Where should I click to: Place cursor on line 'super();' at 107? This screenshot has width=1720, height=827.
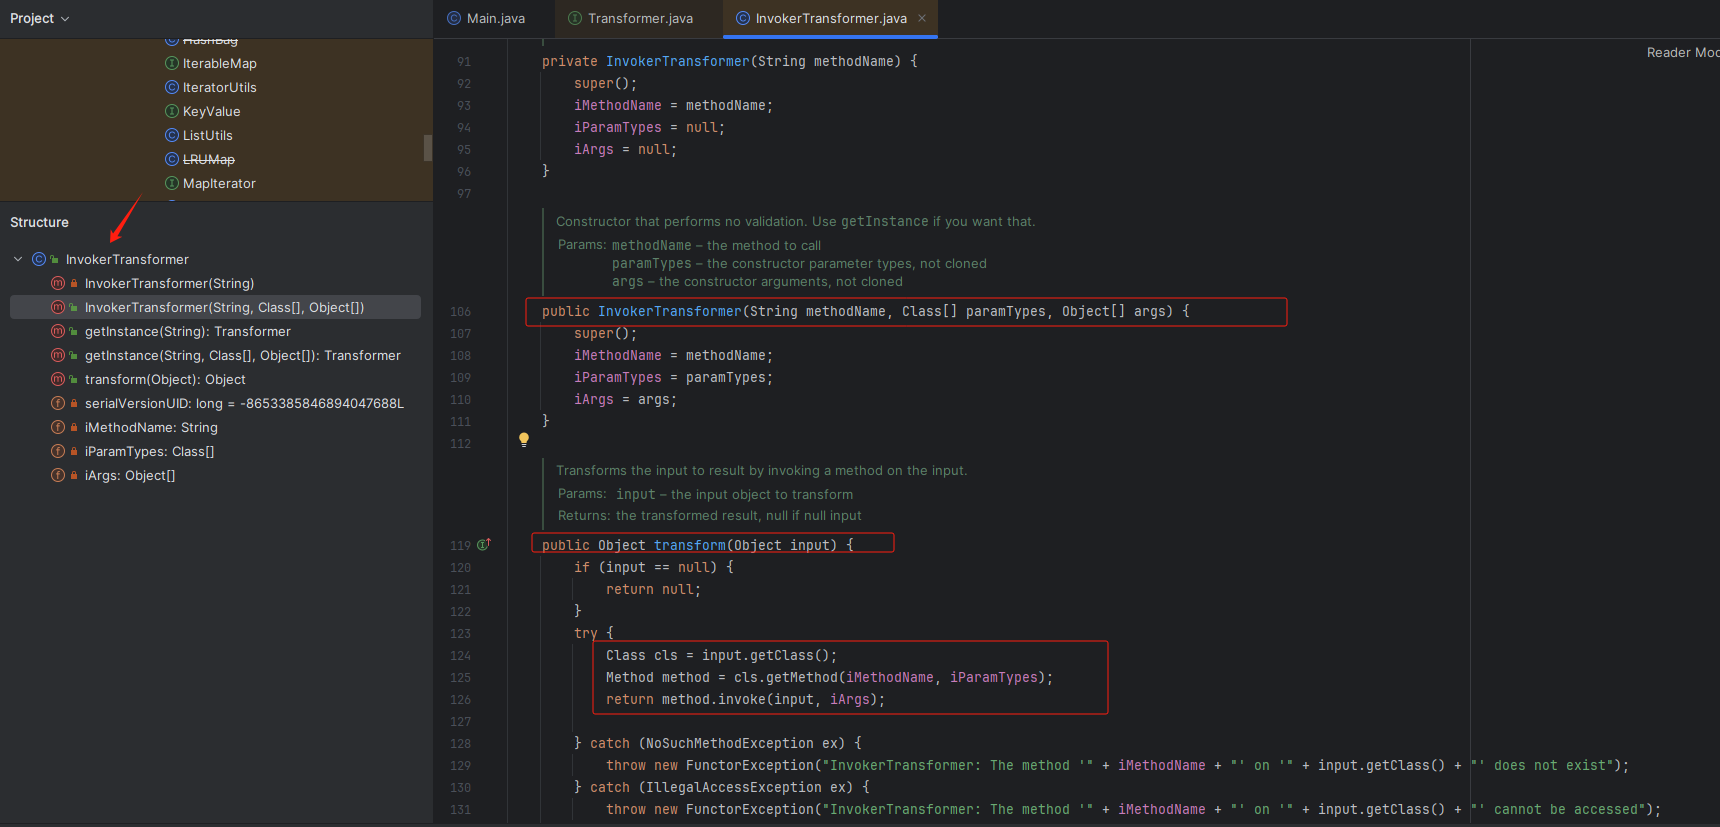click(x=605, y=333)
